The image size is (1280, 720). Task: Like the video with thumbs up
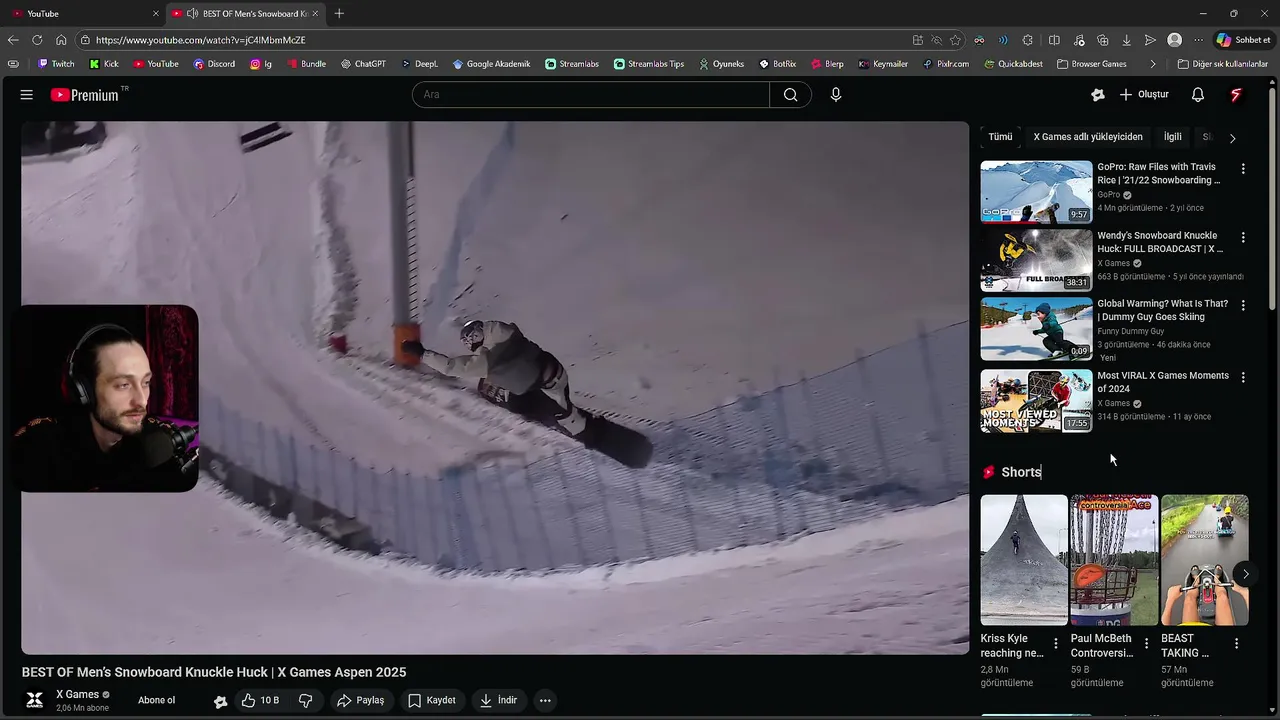pos(259,700)
